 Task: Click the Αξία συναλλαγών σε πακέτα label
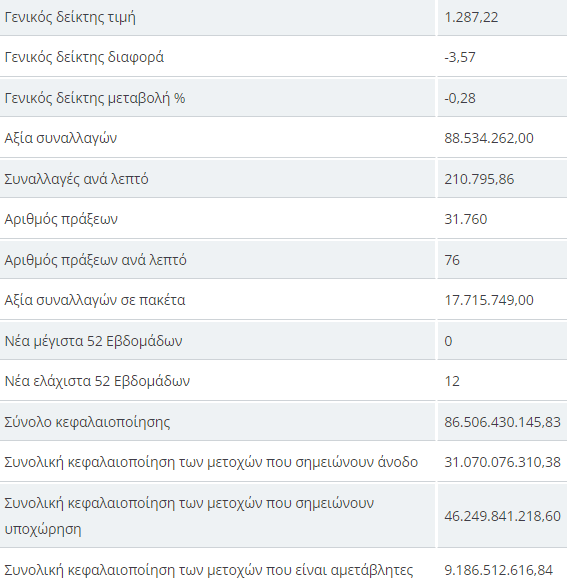[95, 300]
